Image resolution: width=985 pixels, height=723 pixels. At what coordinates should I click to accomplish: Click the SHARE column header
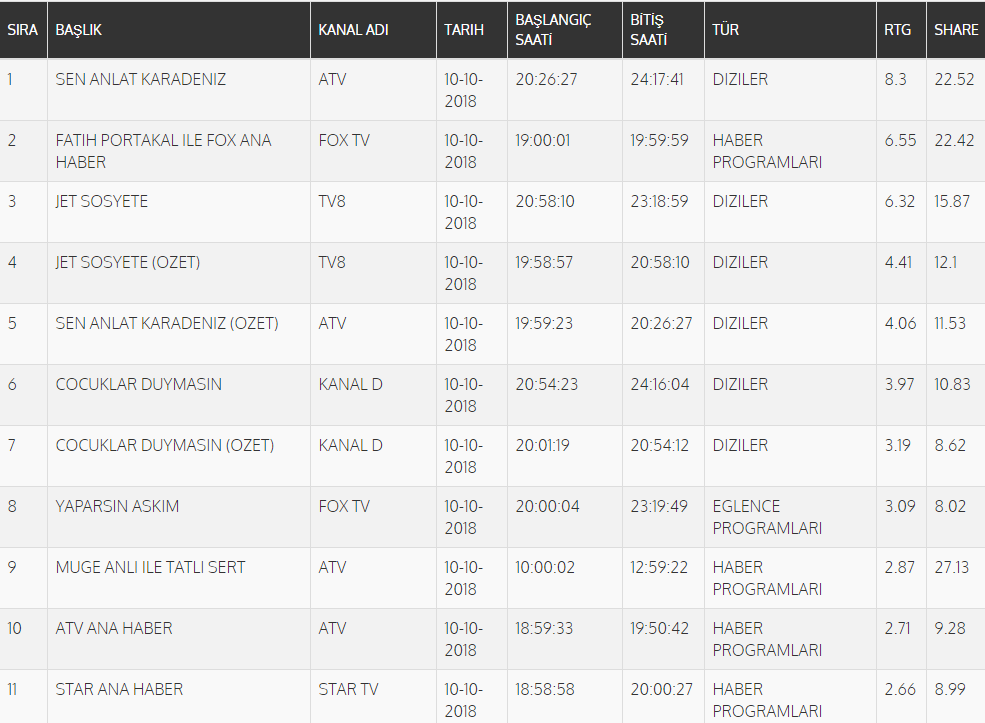(x=956, y=30)
